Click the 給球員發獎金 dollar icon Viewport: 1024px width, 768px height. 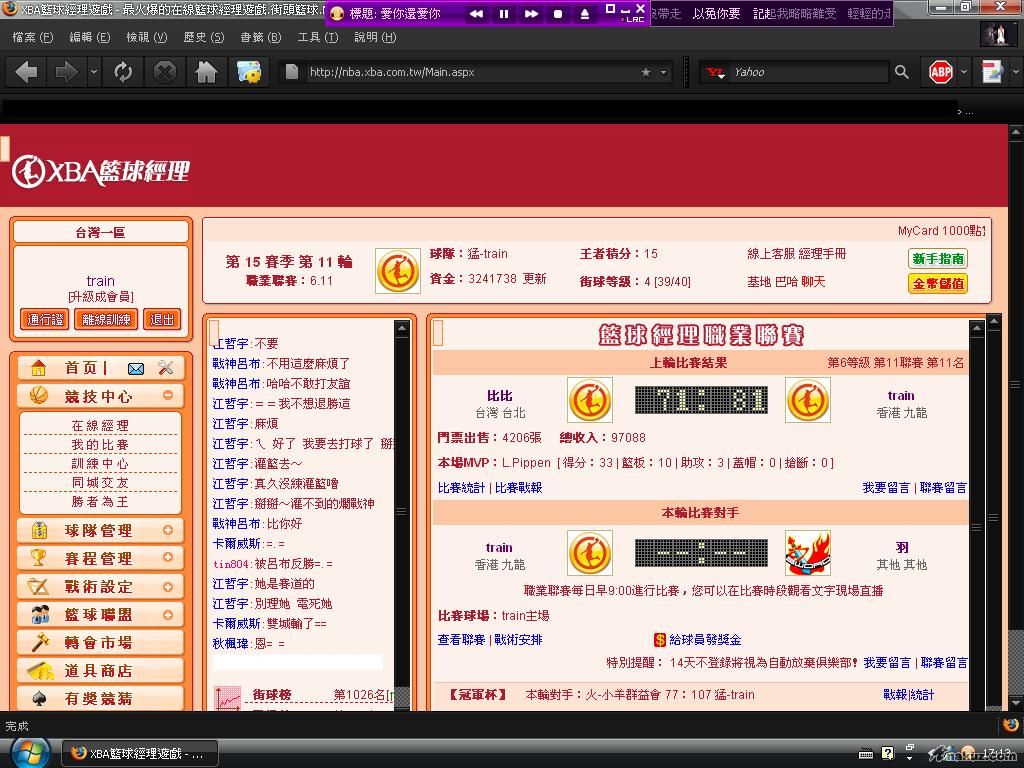660,640
